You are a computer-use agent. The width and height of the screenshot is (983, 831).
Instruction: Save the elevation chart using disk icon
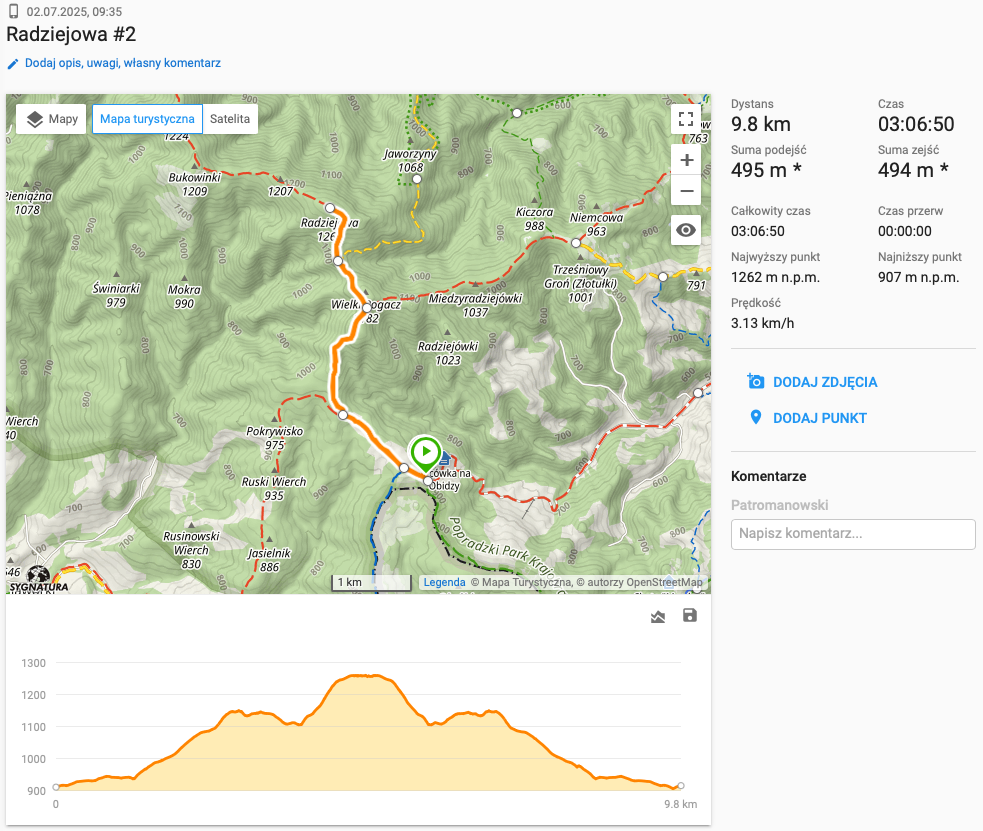(x=689, y=616)
